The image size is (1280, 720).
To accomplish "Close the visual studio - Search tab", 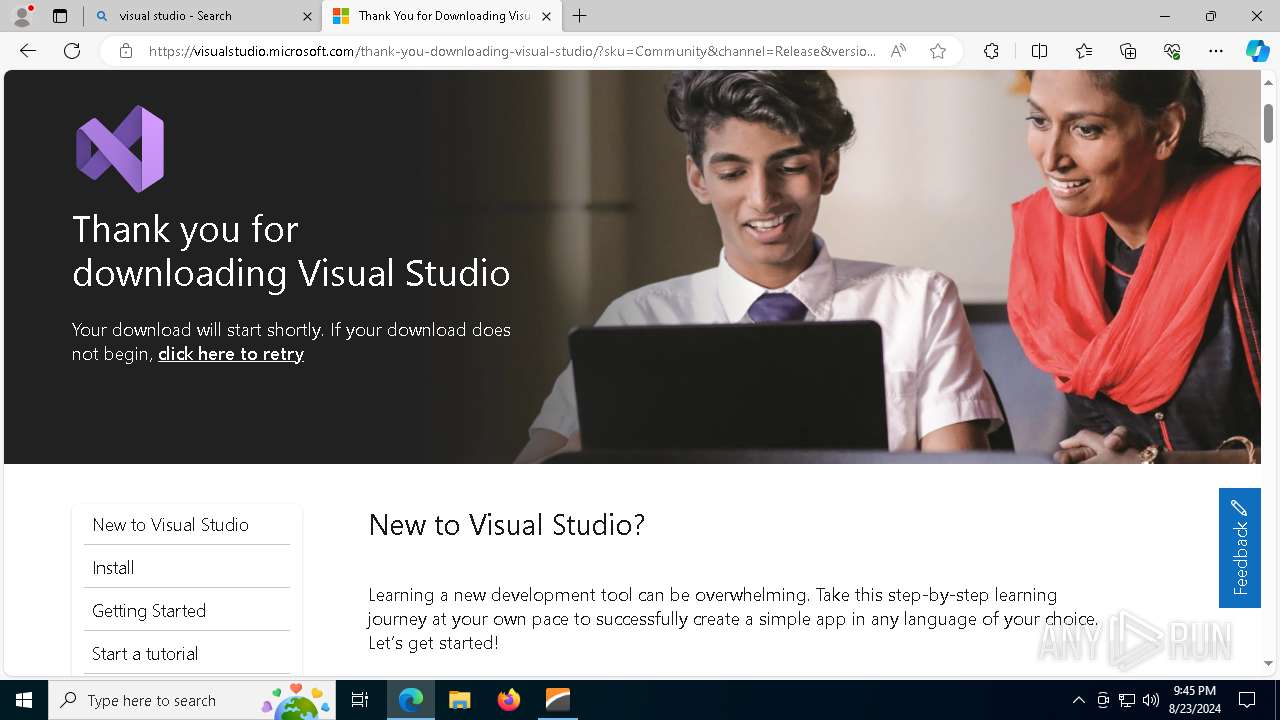I will [307, 16].
